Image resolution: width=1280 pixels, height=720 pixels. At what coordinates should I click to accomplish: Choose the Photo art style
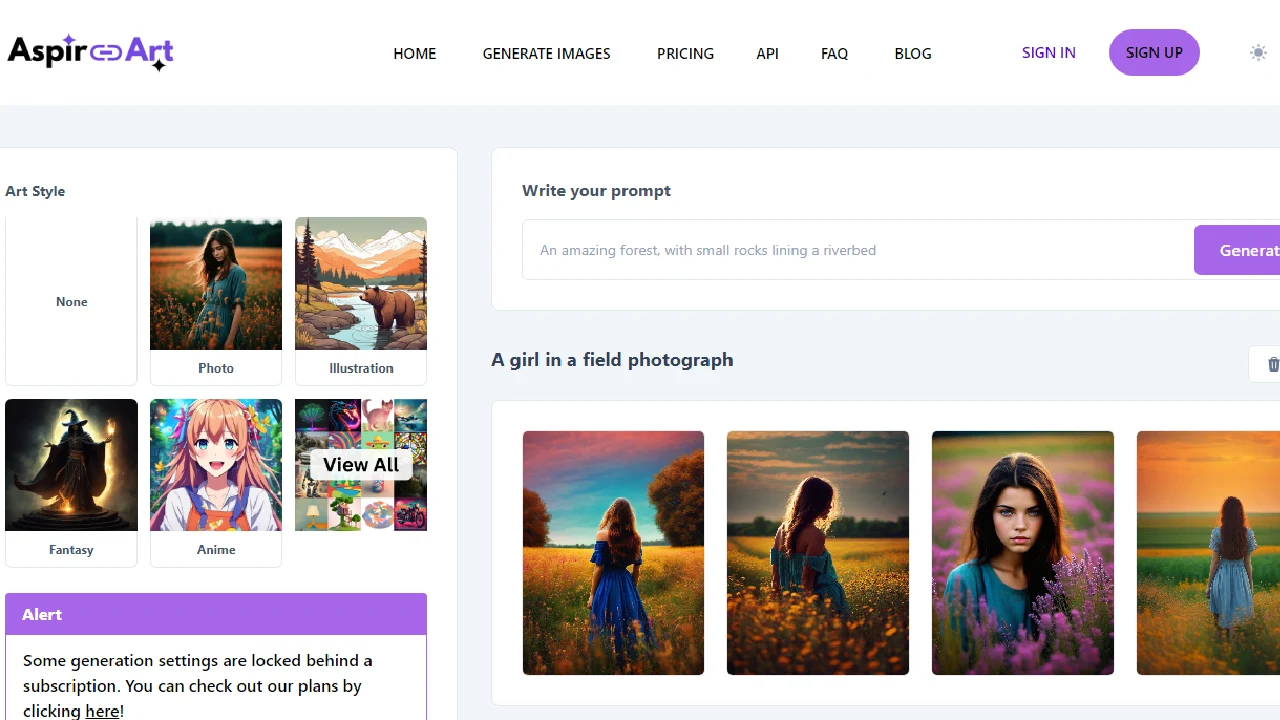point(216,301)
